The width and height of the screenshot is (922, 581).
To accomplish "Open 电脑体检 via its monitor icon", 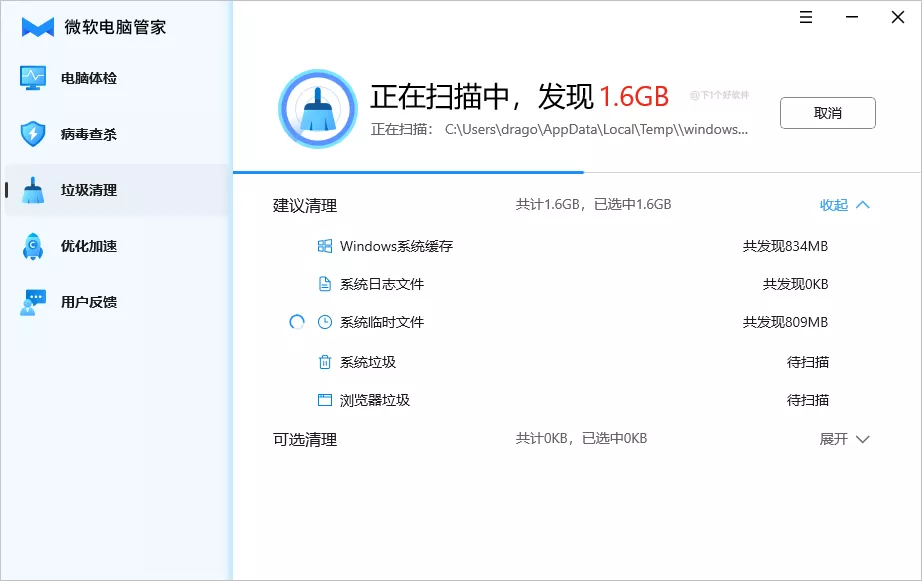I will pos(33,78).
